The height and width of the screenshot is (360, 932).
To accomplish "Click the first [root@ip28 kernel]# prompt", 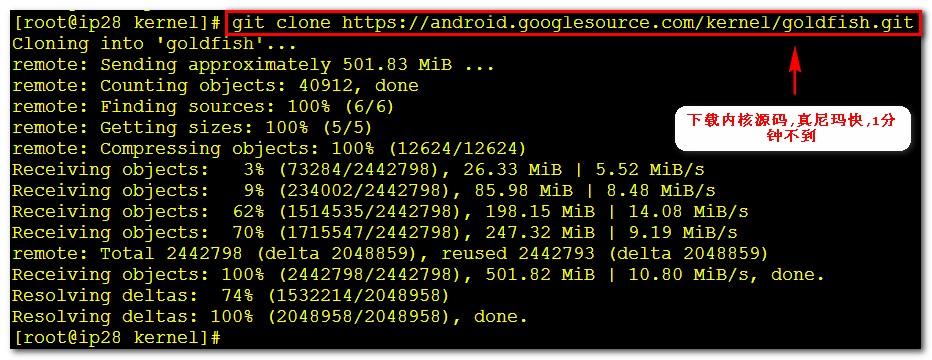I will (x=117, y=23).
